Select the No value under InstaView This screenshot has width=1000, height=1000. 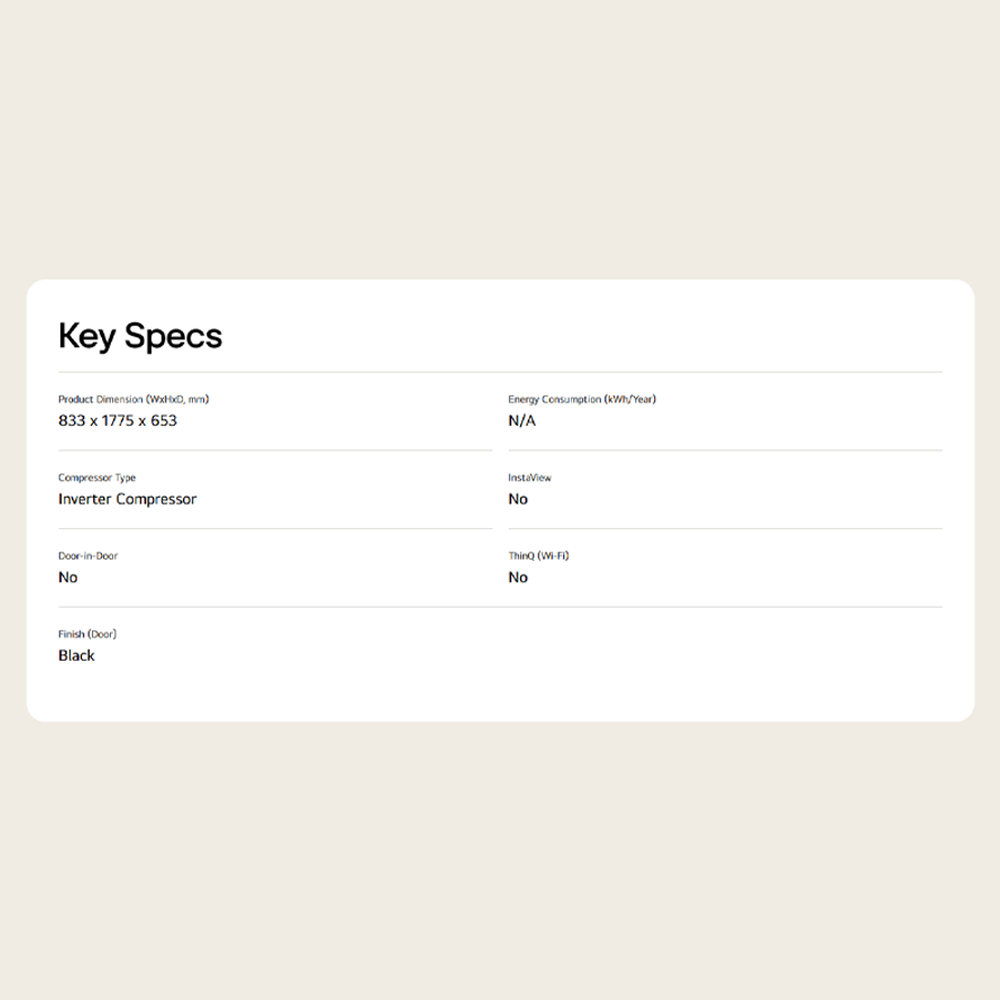coord(518,499)
